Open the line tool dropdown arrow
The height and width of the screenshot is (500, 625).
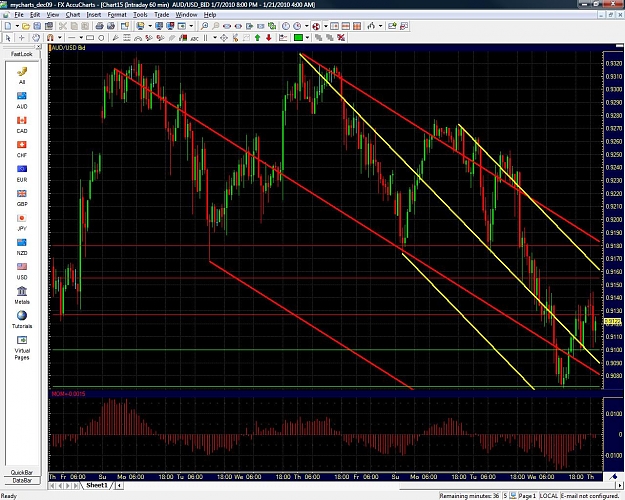point(81,37)
